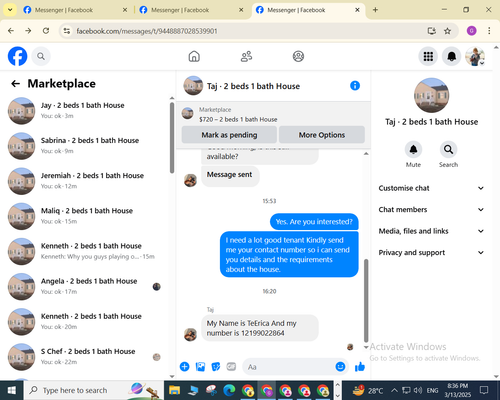The width and height of the screenshot is (500, 400).
Task: Open Sabrina's conversation
Action: 86,146
